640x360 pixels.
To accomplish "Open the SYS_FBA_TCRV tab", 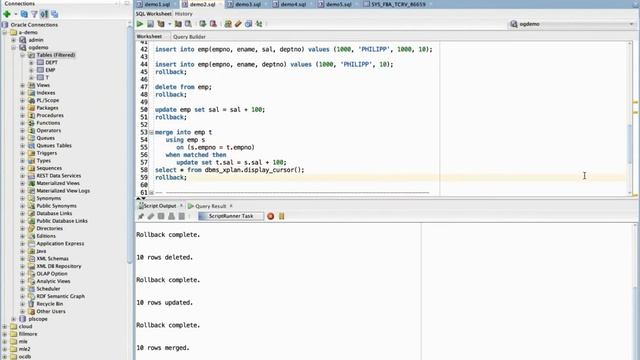I will (x=398, y=4).
